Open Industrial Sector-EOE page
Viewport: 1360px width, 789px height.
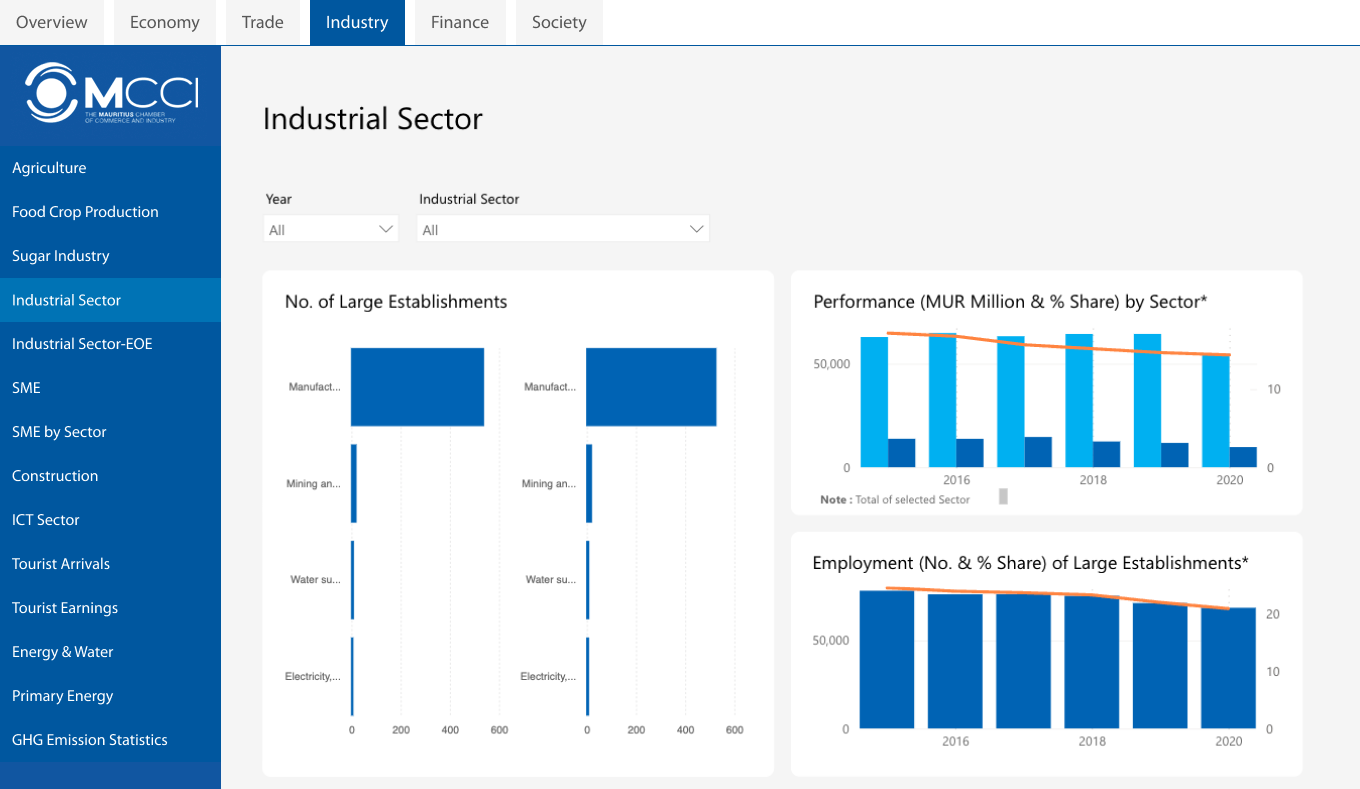tap(82, 344)
